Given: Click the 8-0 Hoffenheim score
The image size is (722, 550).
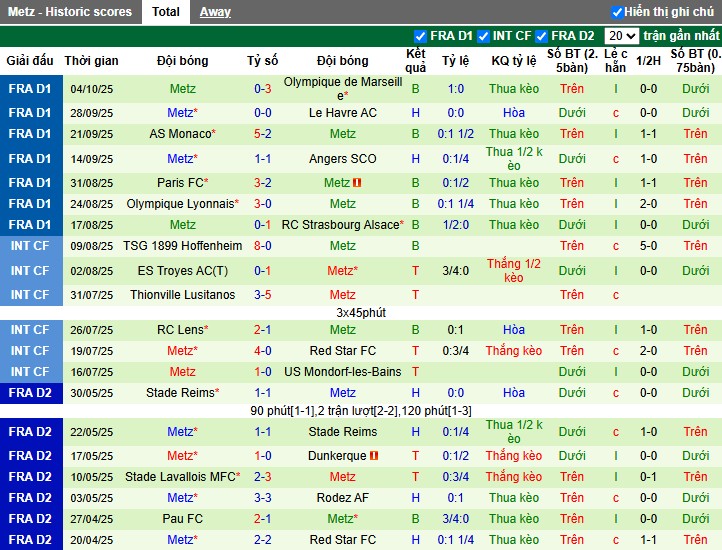Looking at the screenshot, I should click(x=262, y=246).
